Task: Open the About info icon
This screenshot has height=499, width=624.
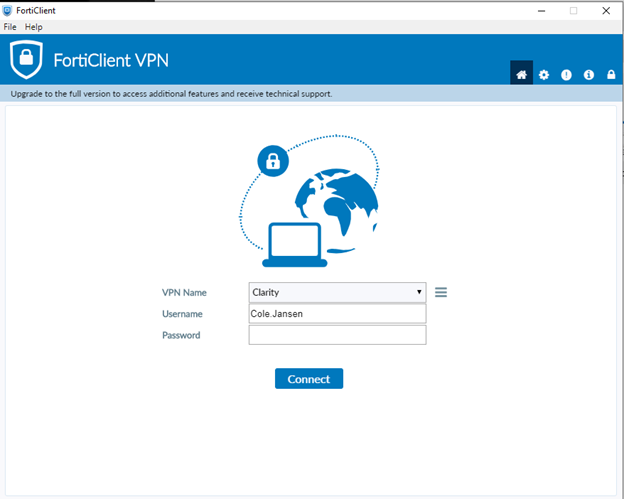Action: point(589,74)
